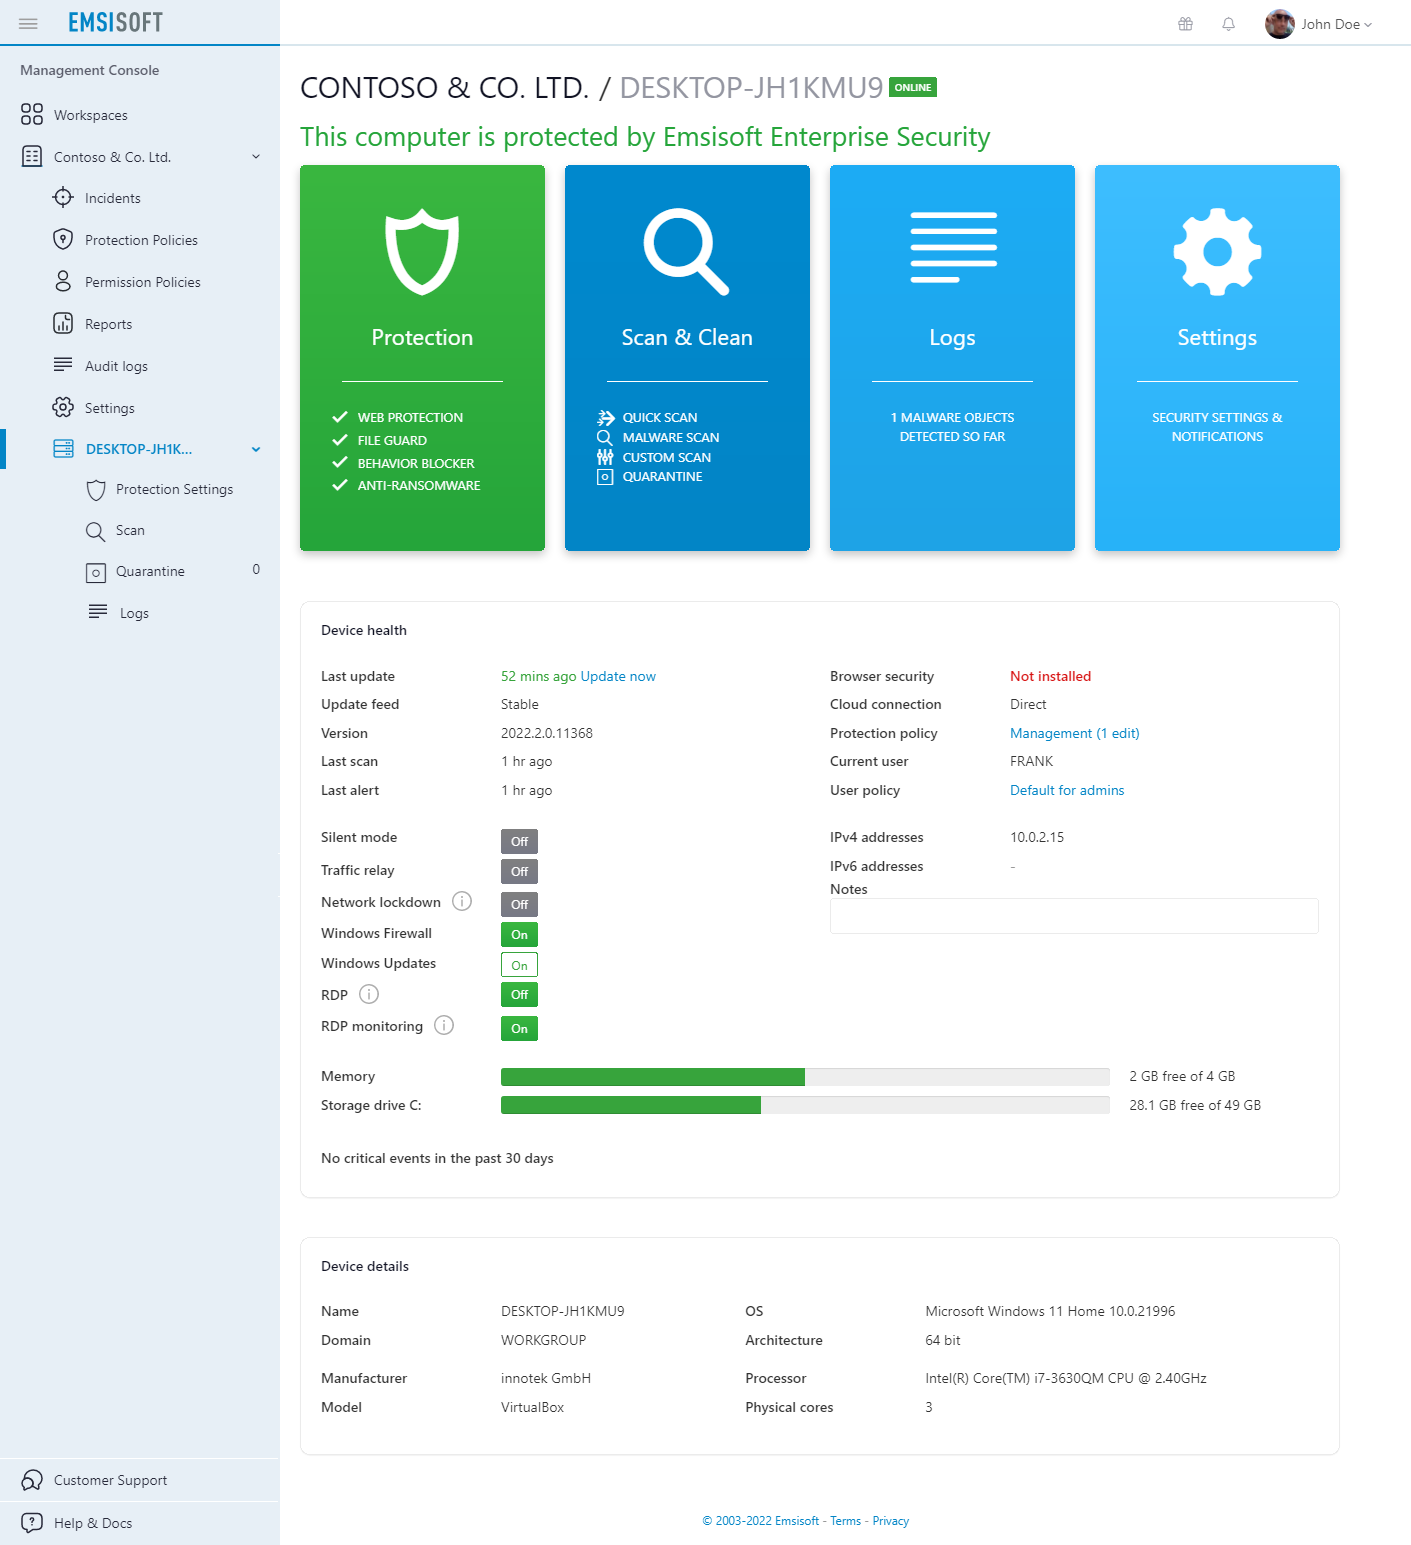Click the Help & Docs question icon
Image resolution: width=1411 pixels, height=1545 pixels.
(32, 1522)
